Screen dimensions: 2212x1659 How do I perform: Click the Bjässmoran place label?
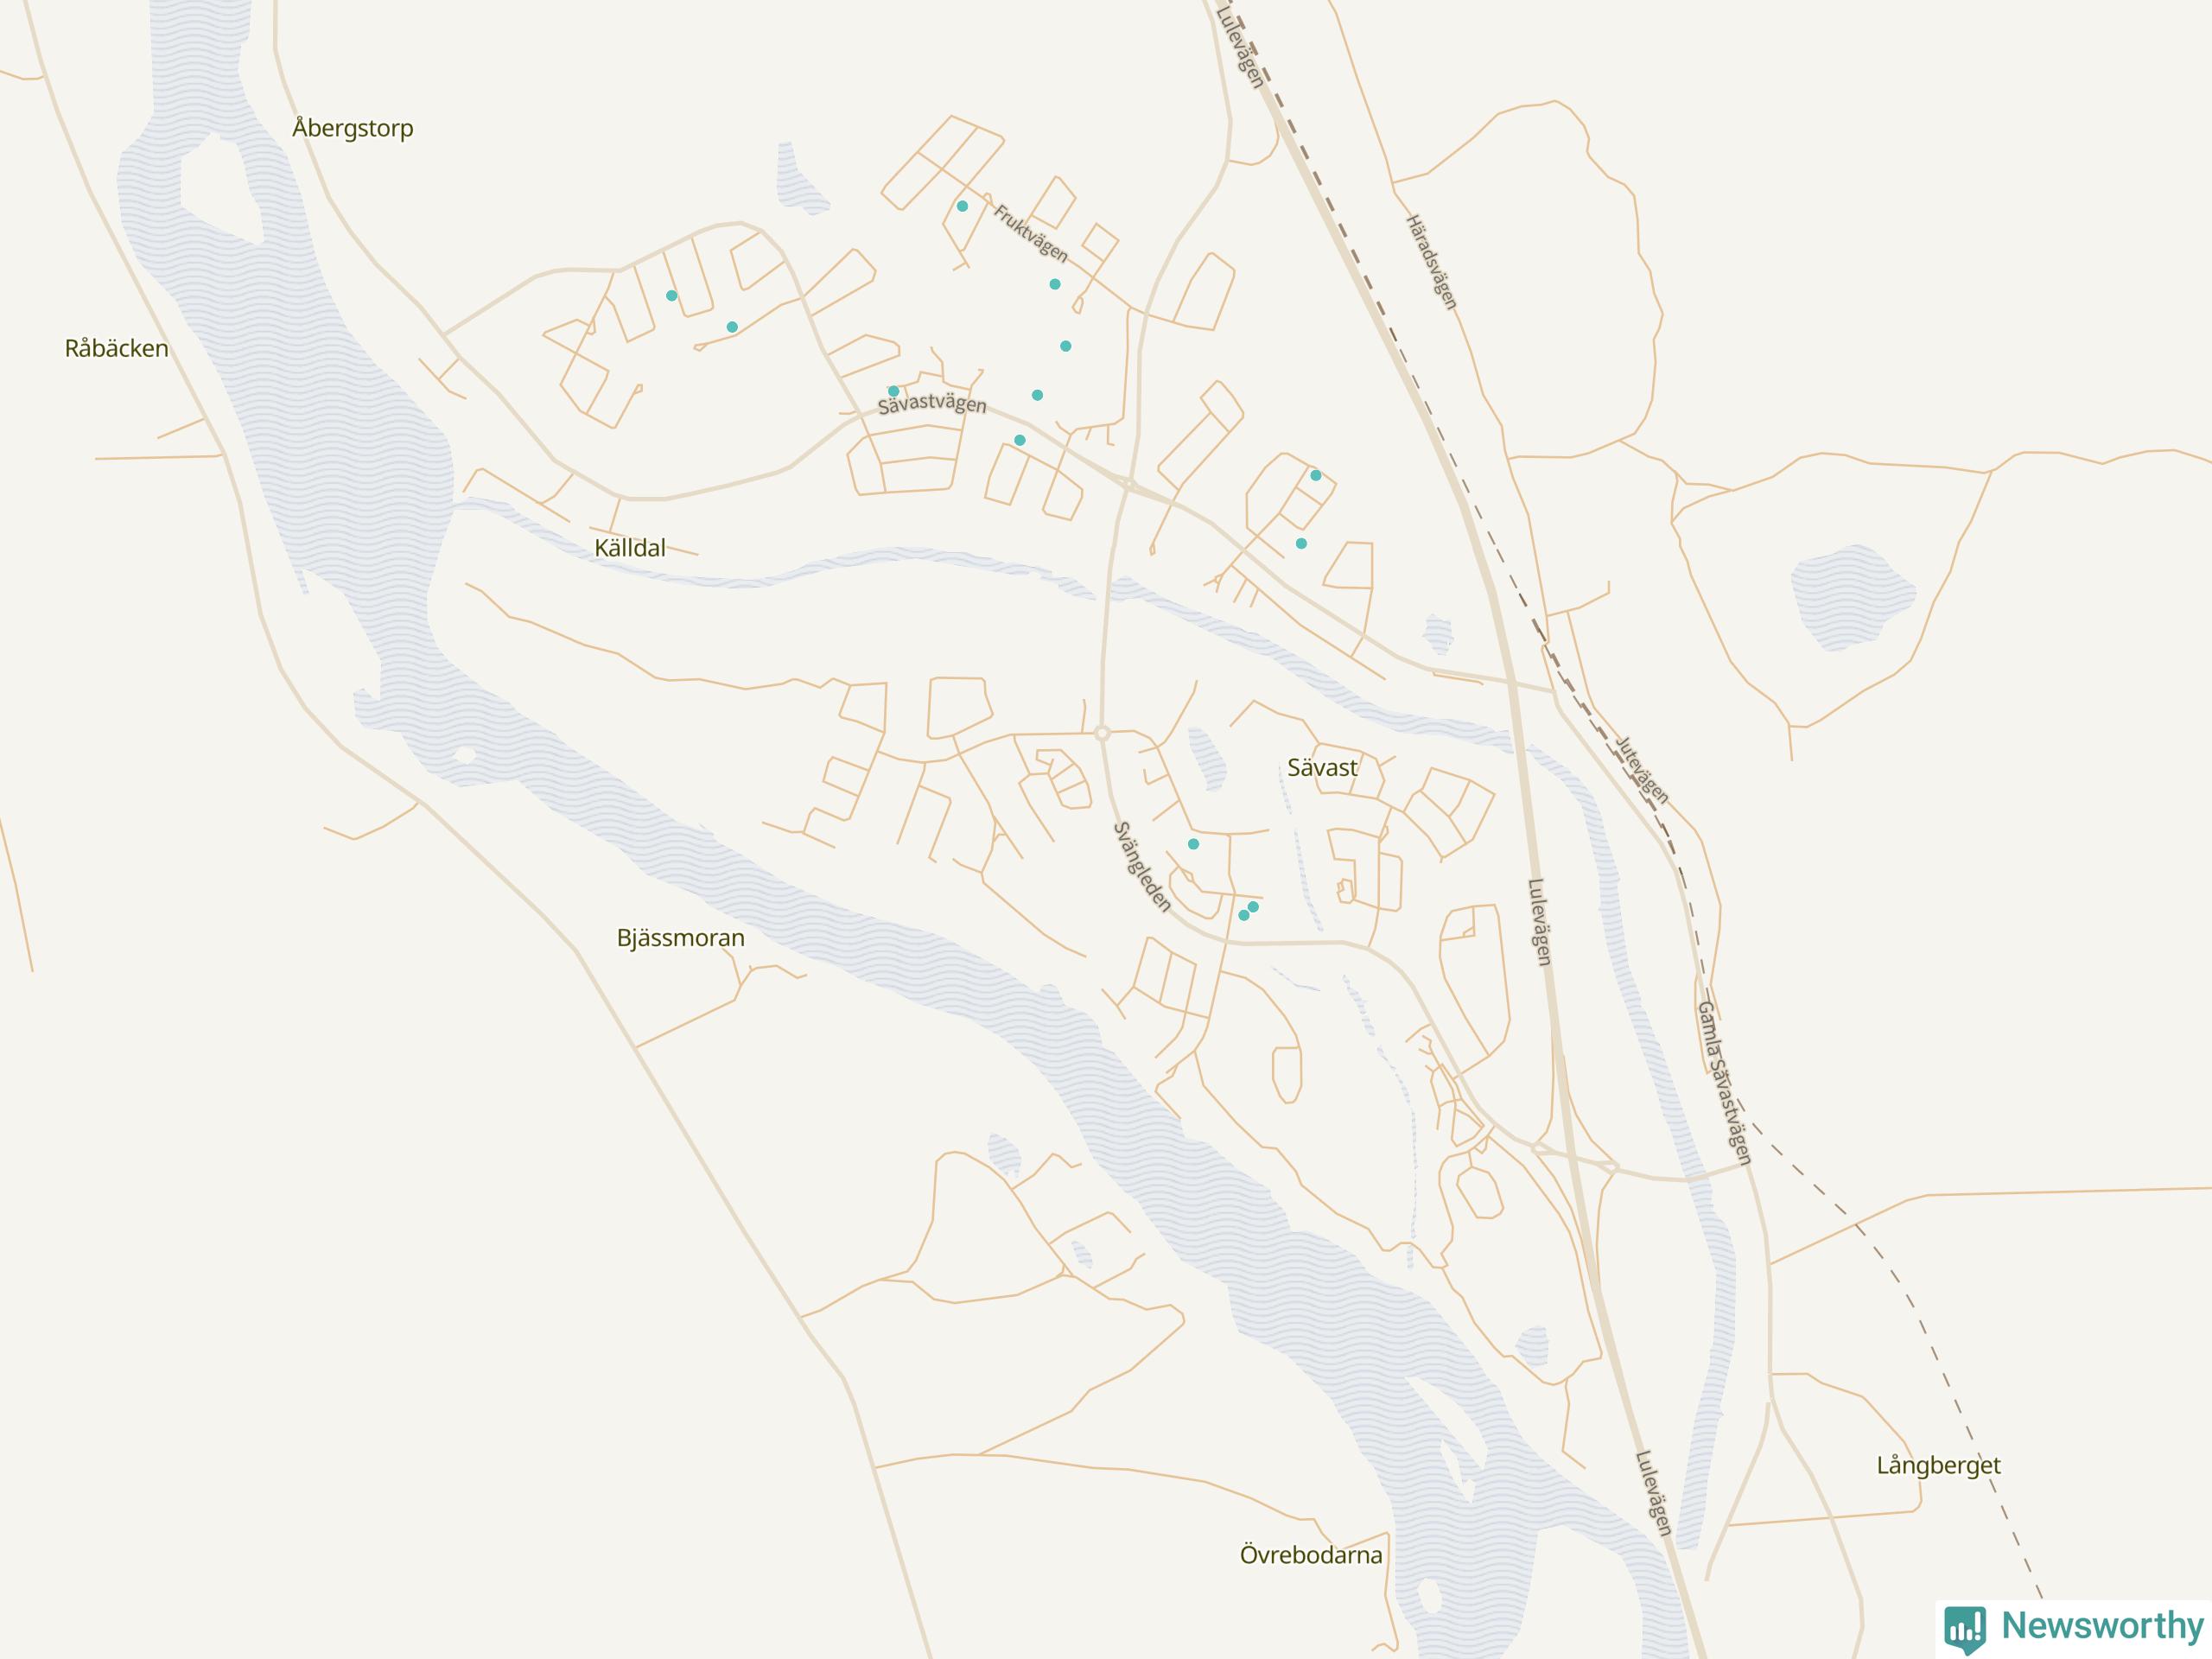coord(680,937)
